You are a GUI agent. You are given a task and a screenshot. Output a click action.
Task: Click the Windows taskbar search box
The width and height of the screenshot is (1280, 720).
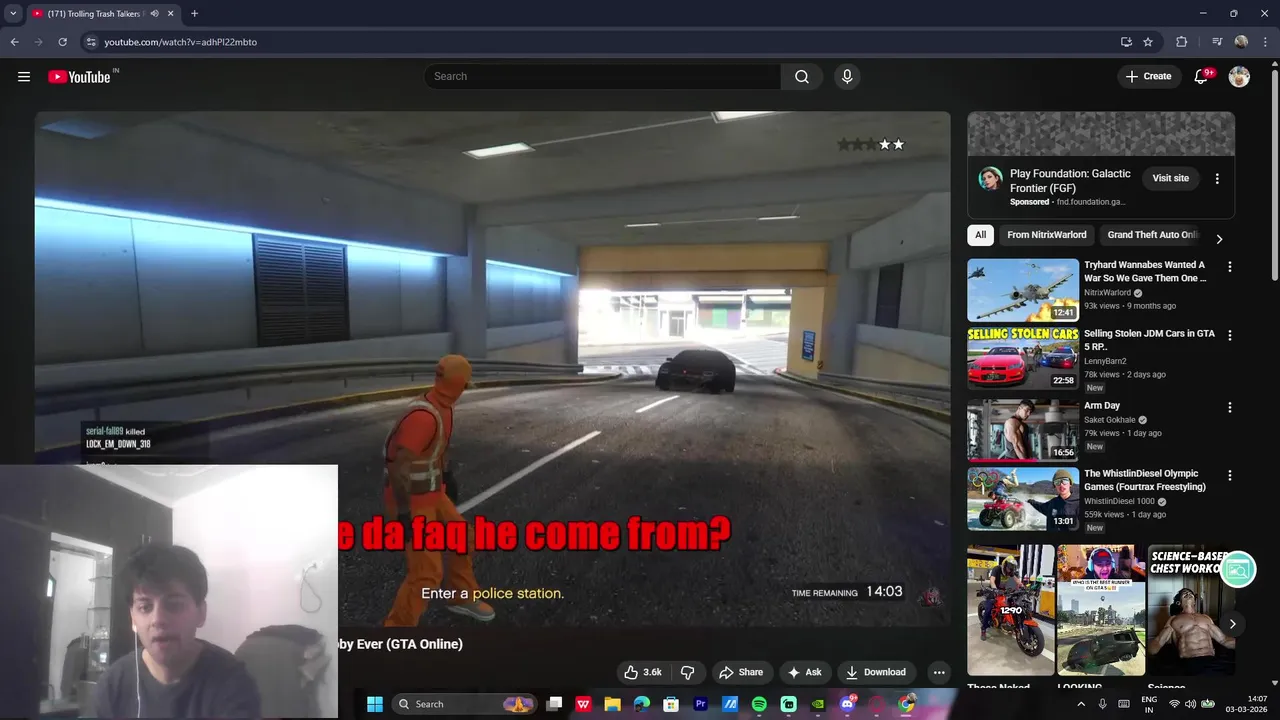coord(464,704)
